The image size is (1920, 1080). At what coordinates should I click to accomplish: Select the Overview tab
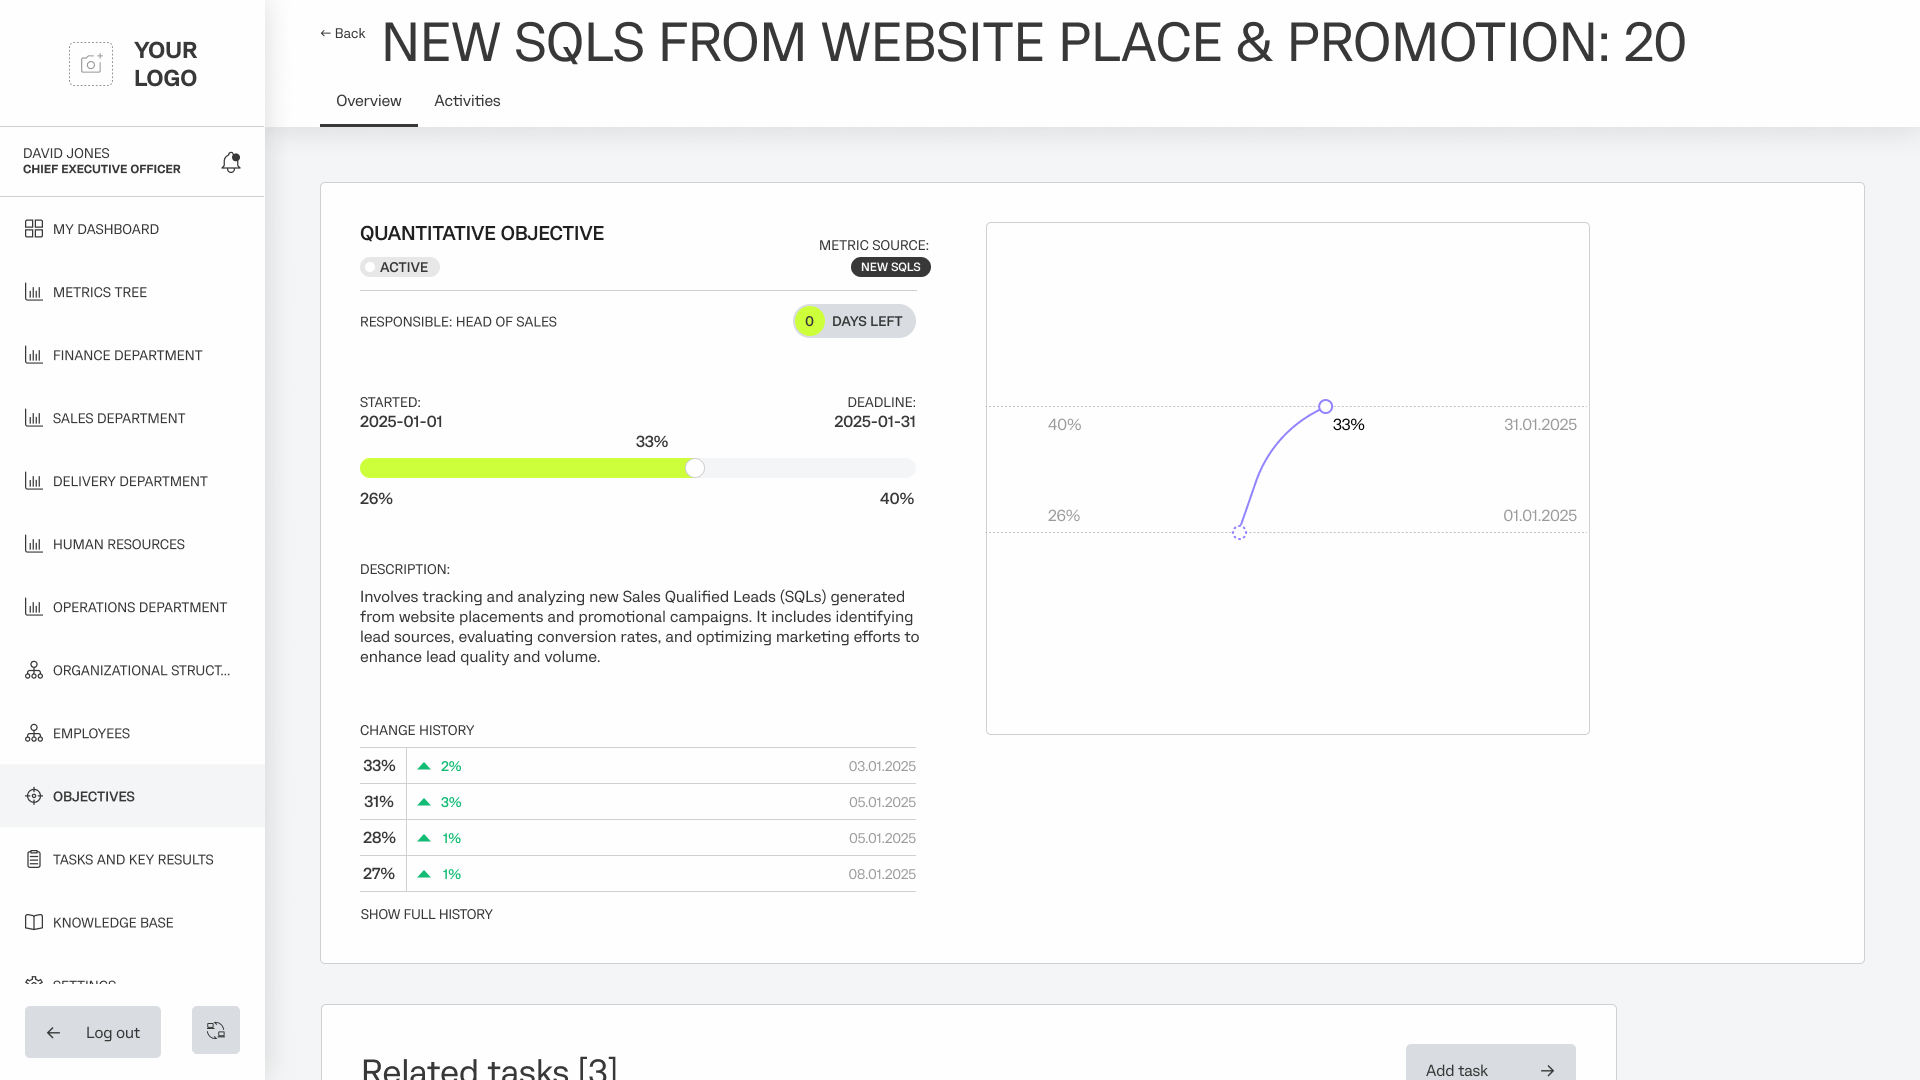coord(368,101)
